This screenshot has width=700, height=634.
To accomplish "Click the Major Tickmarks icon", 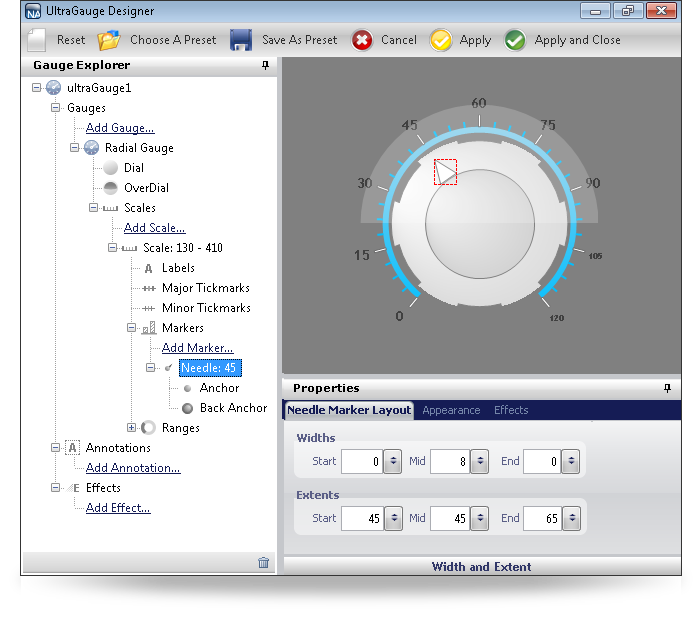I will pos(149,288).
